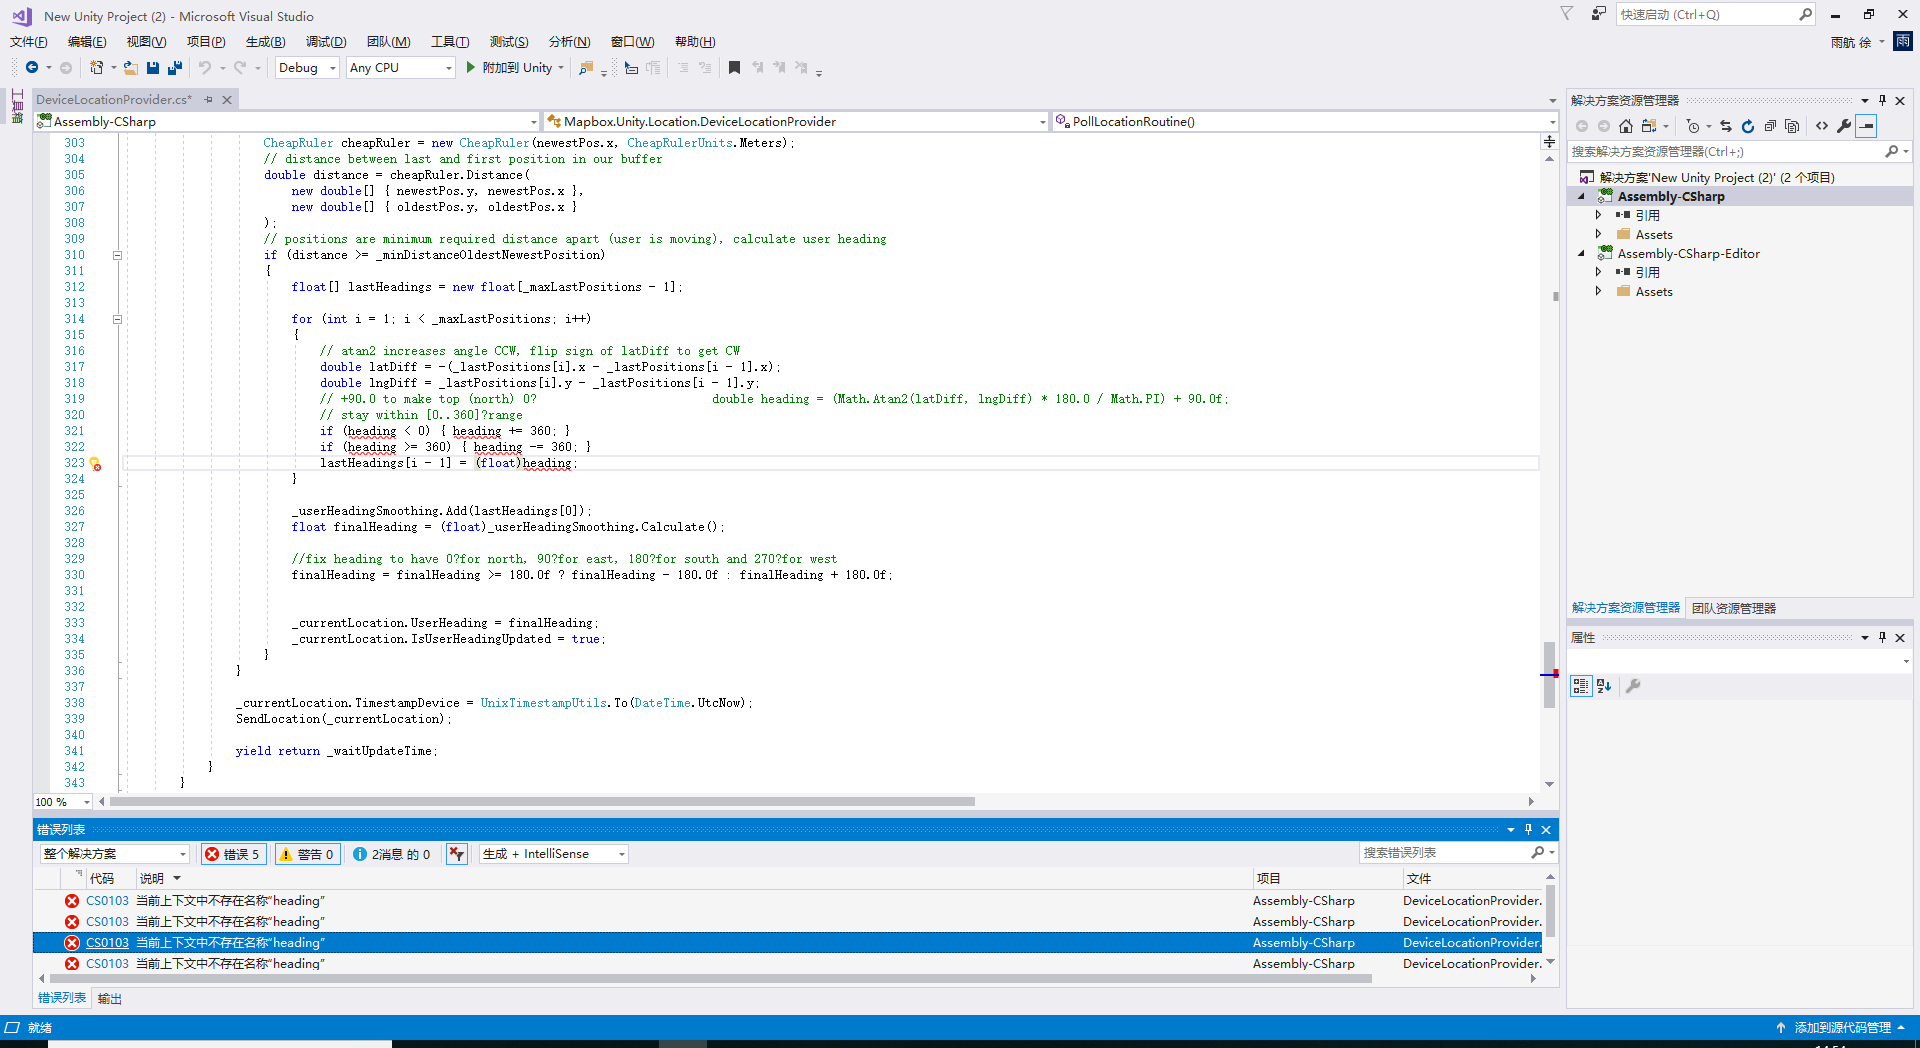Click the Home icon in Solution Explorer
Image resolution: width=1920 pixels, height=1048 pixels.
click(x=1626, y=126)
